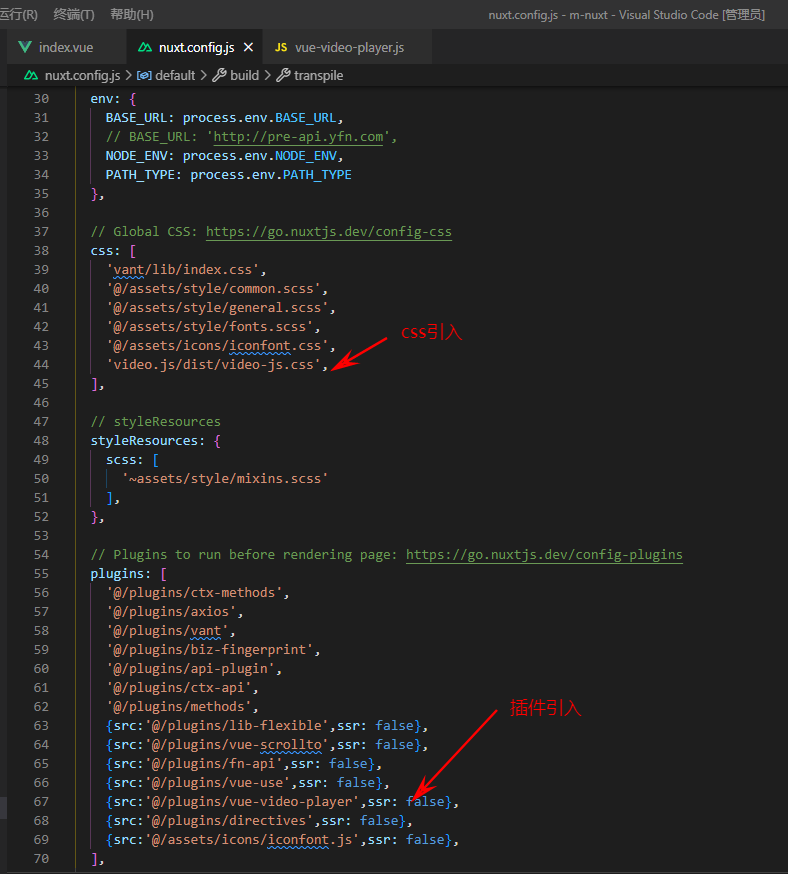The height and width of the screenshot is (874, 788).
Task: Click the wrench icon before build breadcrumb
Action: (x=220, y=75)
